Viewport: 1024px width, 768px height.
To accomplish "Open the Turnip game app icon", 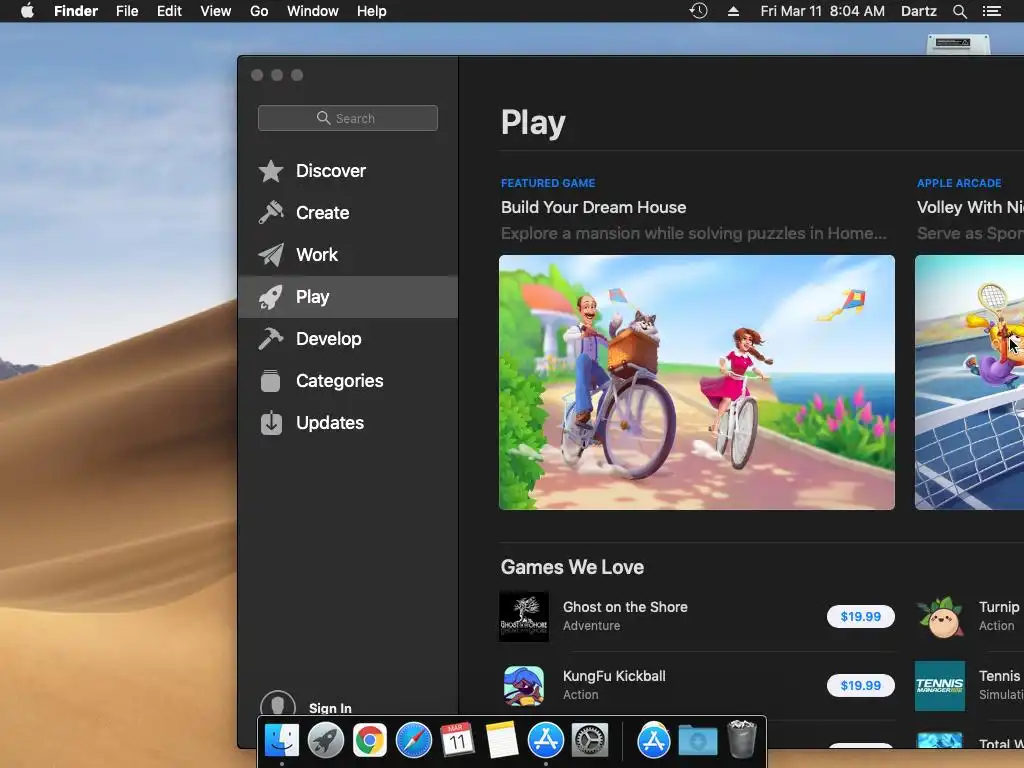I will (x=940, y=616).
